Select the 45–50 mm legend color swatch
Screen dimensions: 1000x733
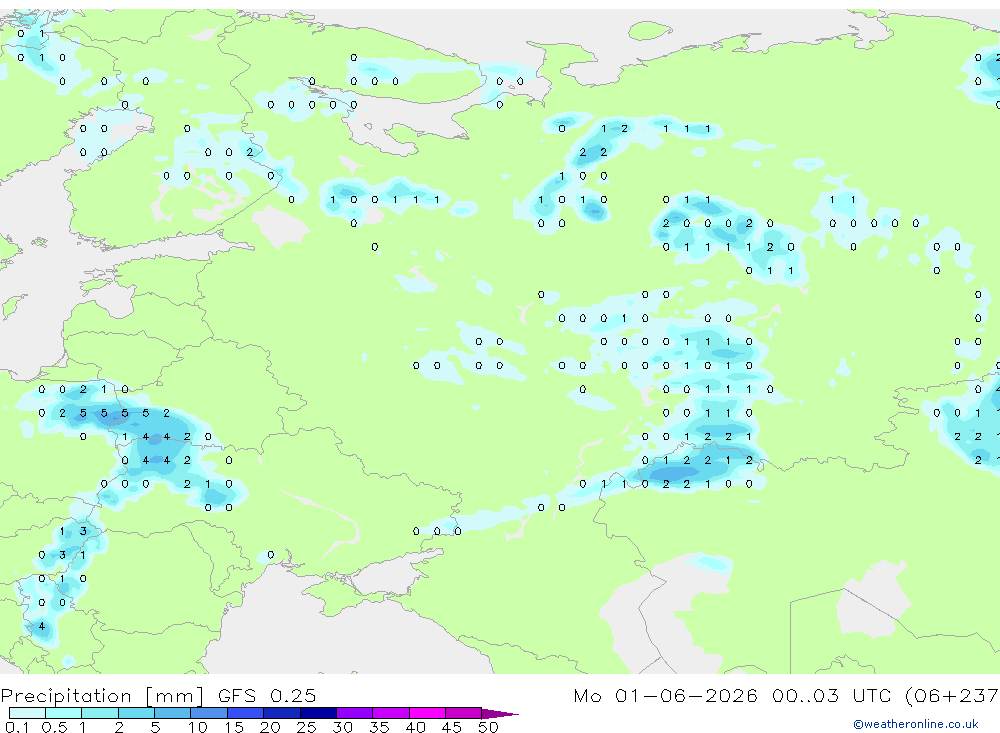coord(464,713)
